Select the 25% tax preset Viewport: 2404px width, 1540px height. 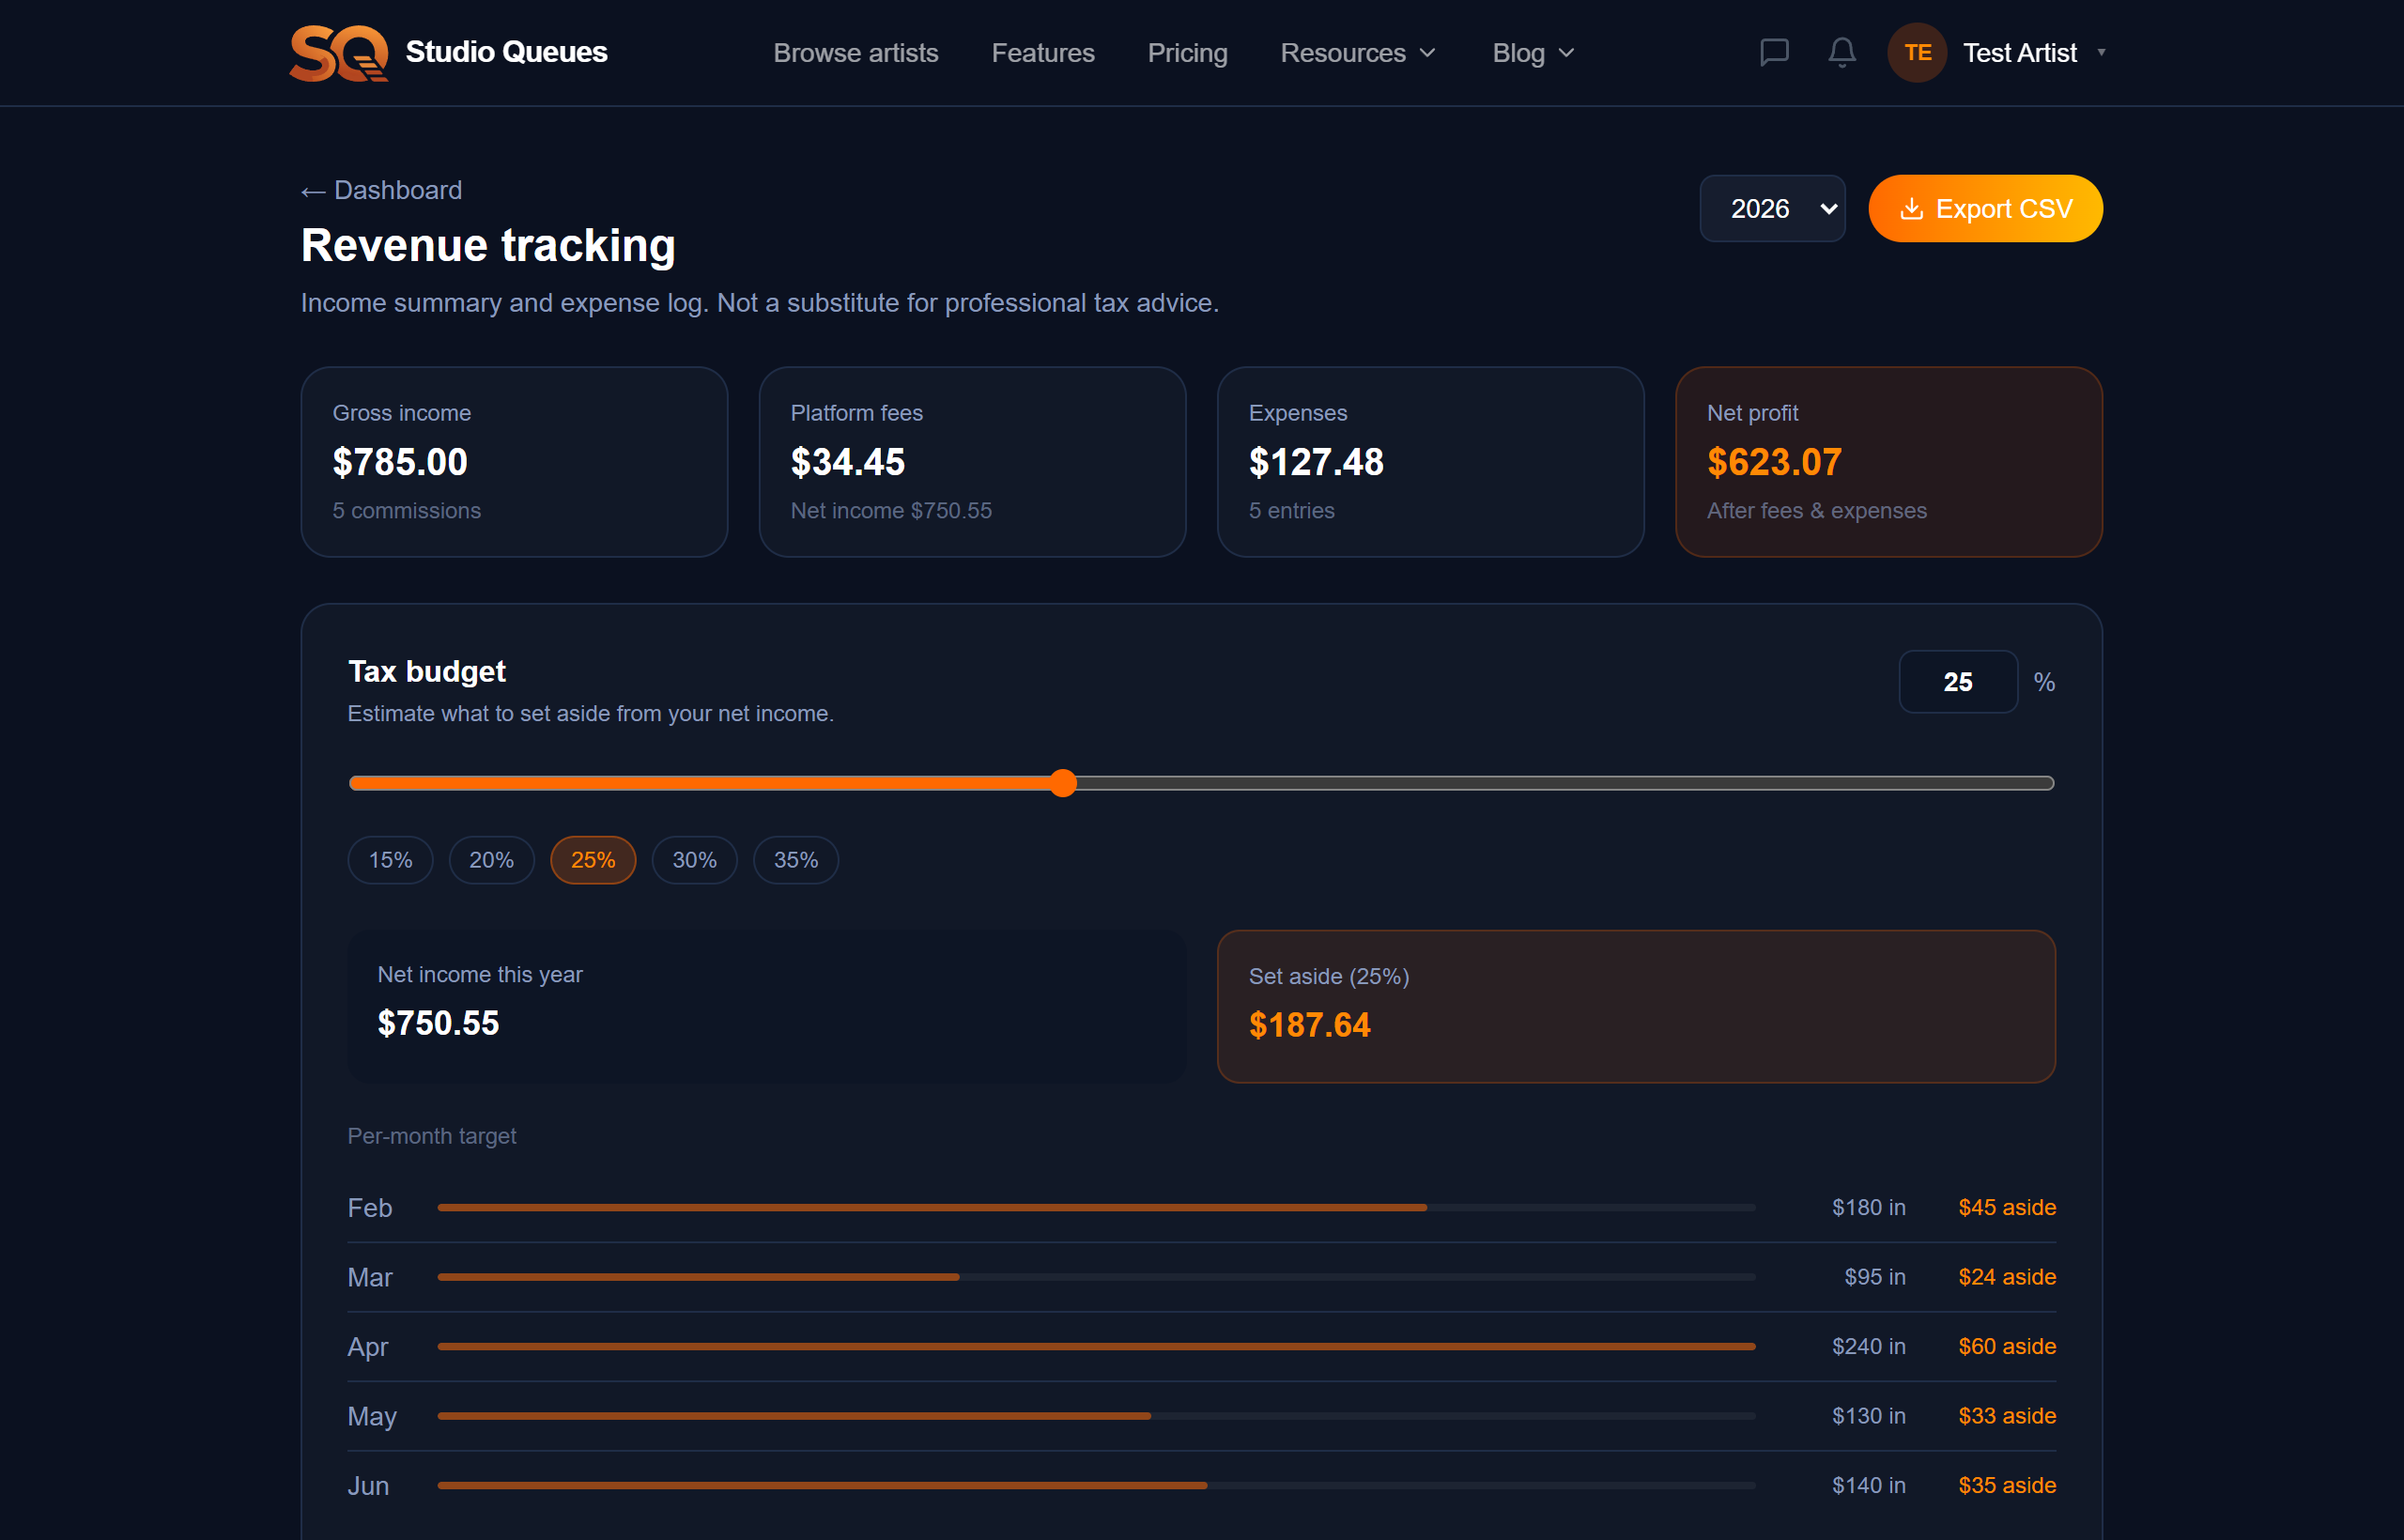tap(593, 860)
